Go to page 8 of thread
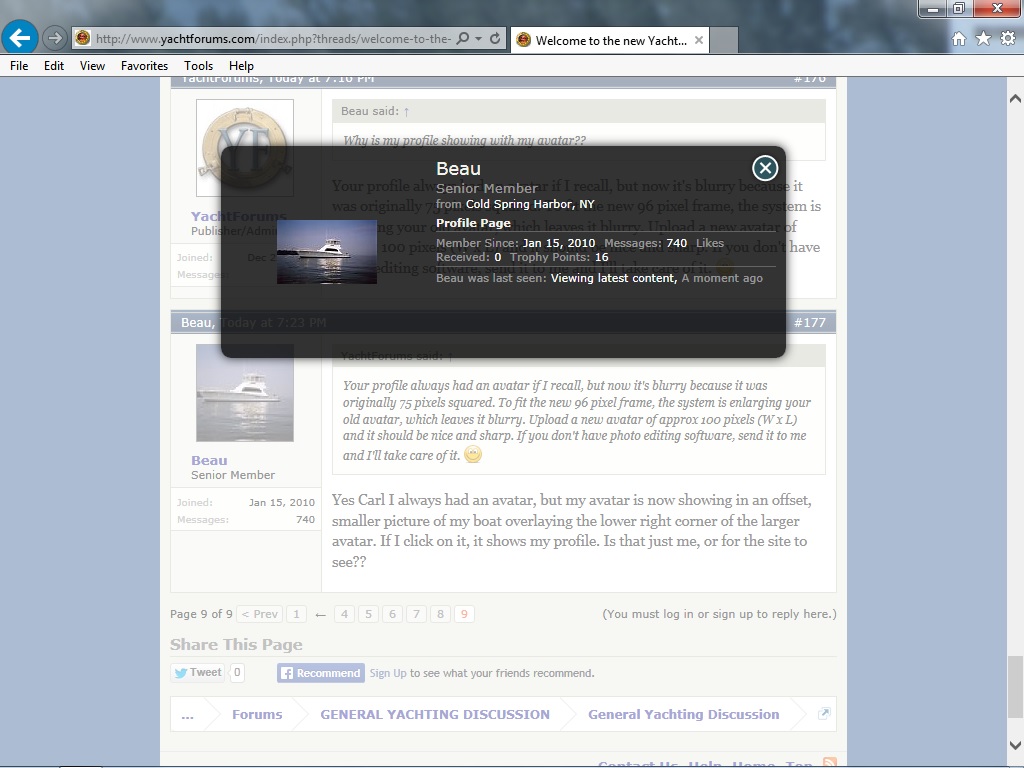Screen dimensions: 1024x768 (x=440, y=614)
